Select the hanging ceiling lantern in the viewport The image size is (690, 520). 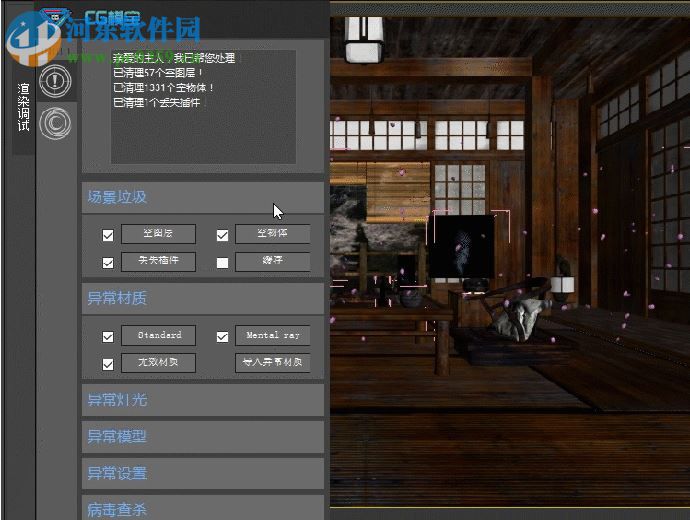click(363, 40)
